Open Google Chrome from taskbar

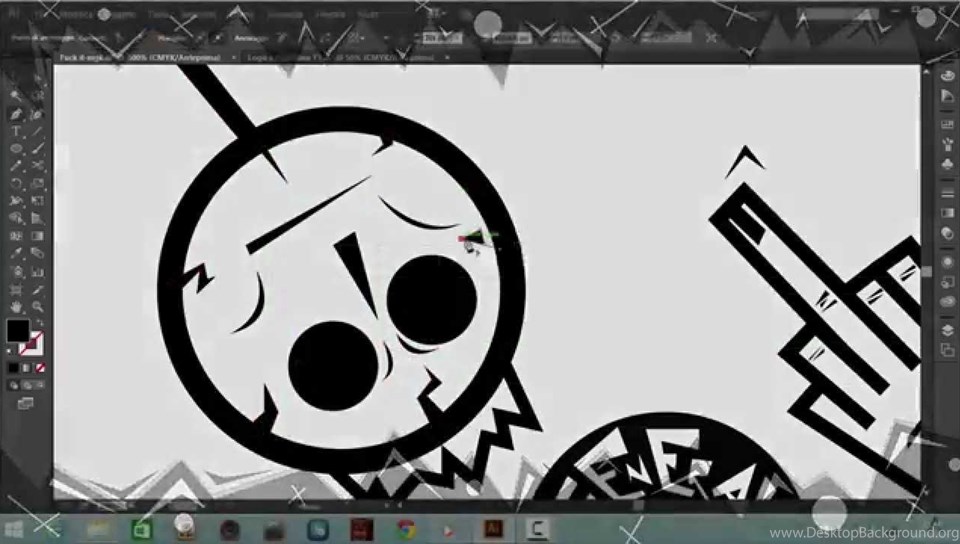407,529
